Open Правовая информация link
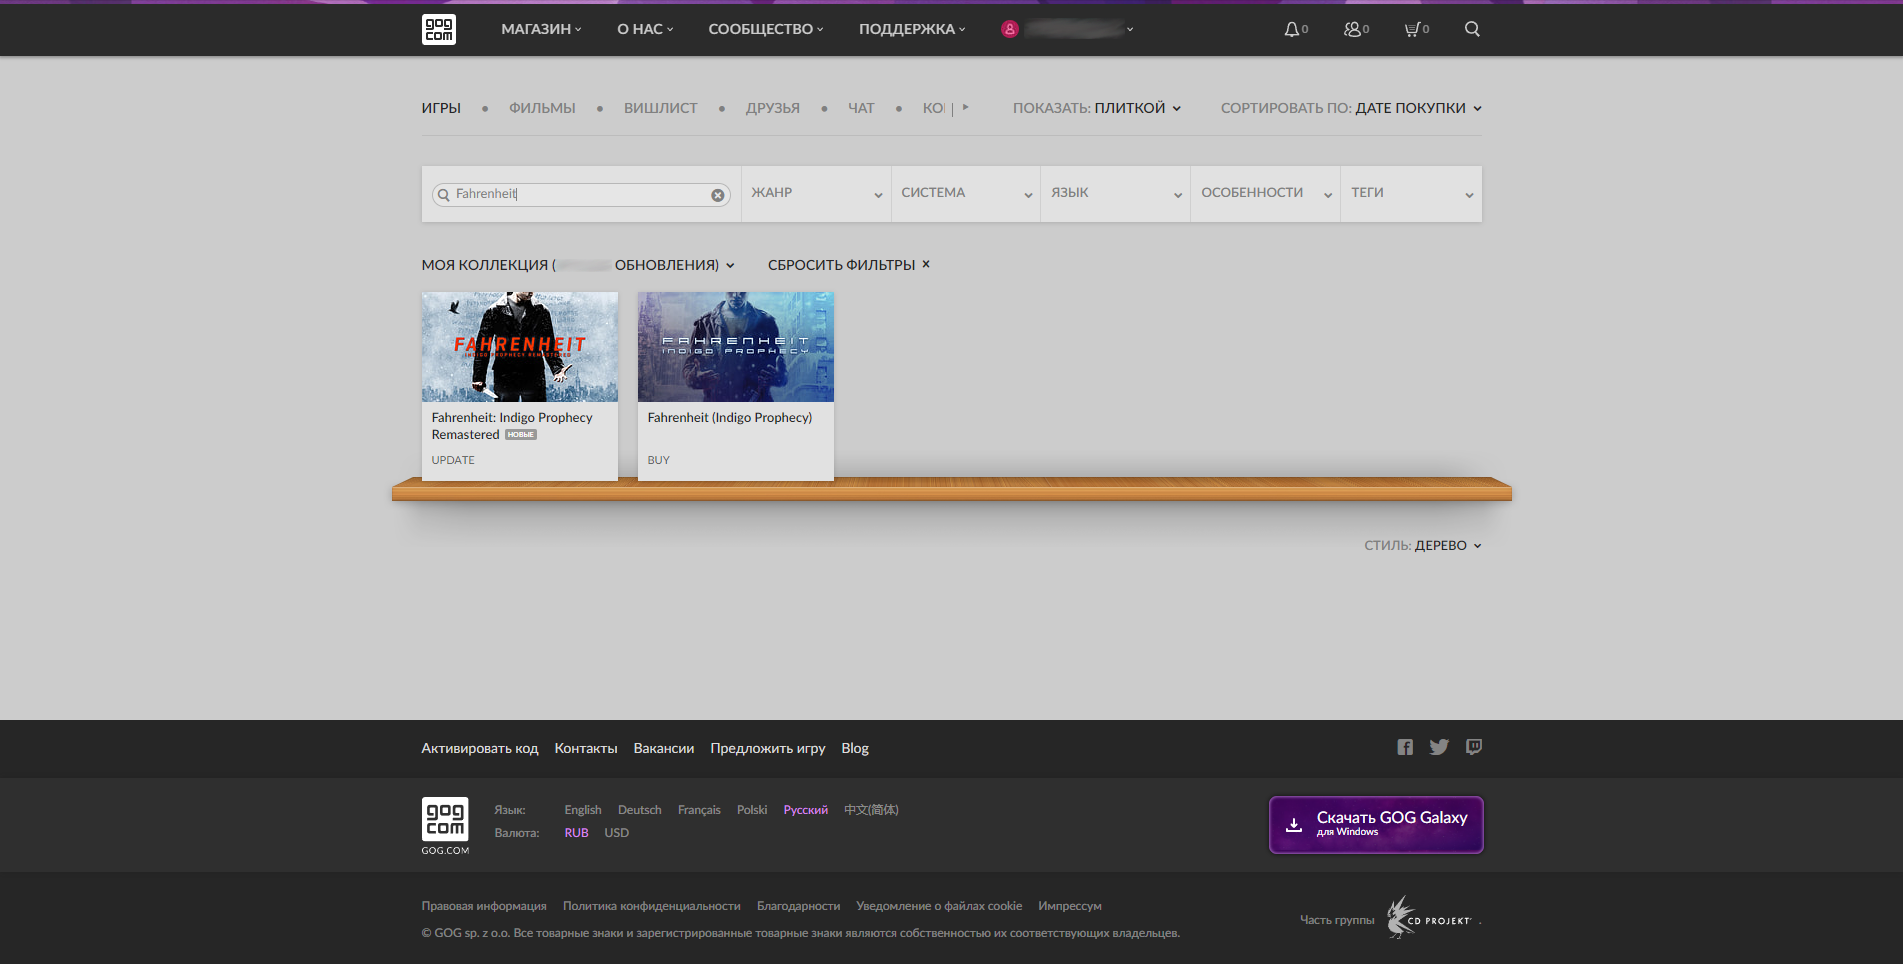Viewport: 1903px width, 964px height. click(484, 906)
